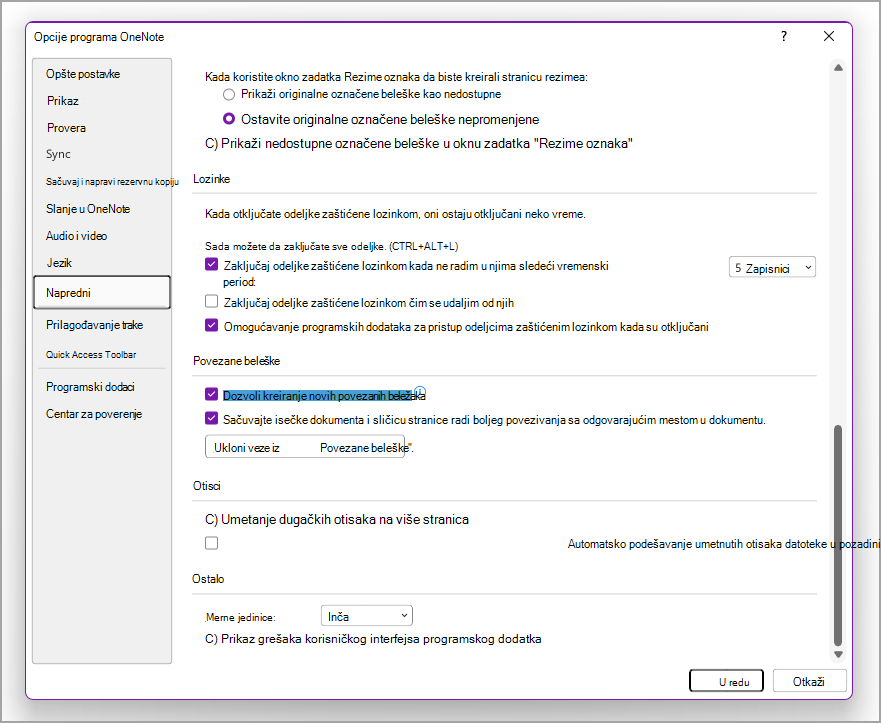Screen dimensions: 881x723
Task: Toggle 'Omogućavanje programskih dodataka' checkbox
Action: [x=211, y=325]
